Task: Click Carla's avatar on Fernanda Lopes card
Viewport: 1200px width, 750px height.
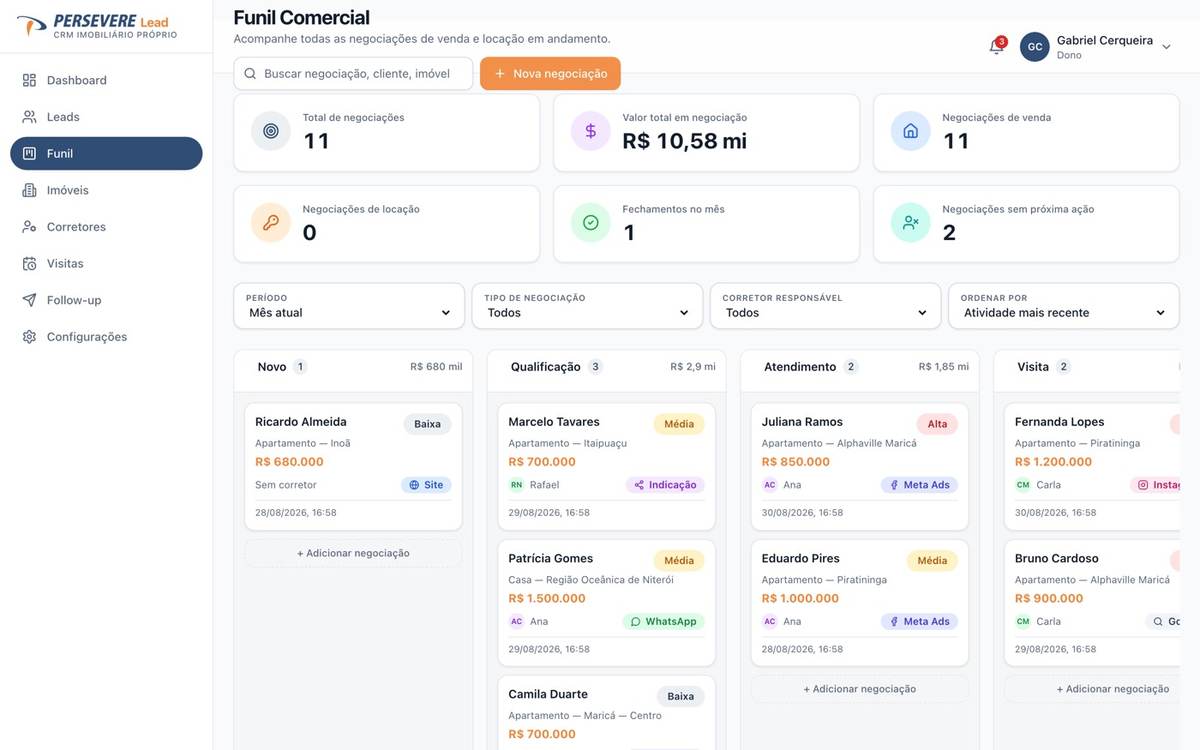Action: point(1023,485)
